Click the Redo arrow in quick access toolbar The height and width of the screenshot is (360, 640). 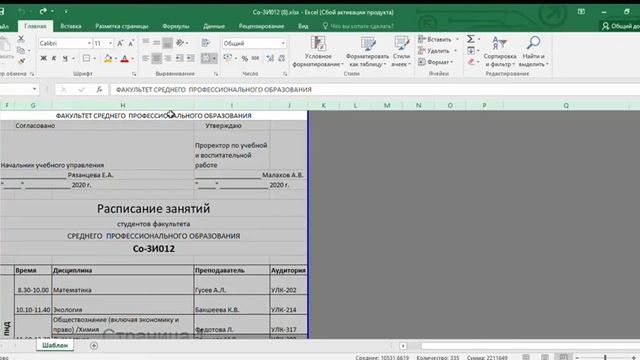tap(43, 11)
